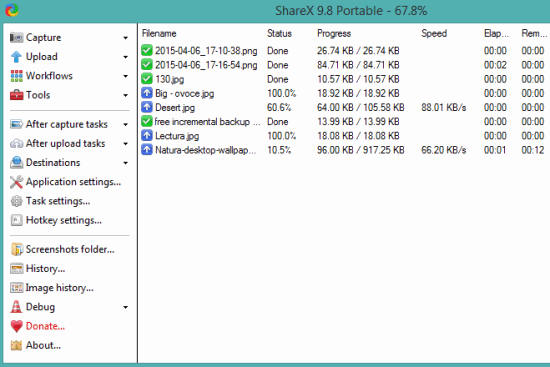Sort by Speed column header
This screenshot has height=367, width=550.
[434, 33]
